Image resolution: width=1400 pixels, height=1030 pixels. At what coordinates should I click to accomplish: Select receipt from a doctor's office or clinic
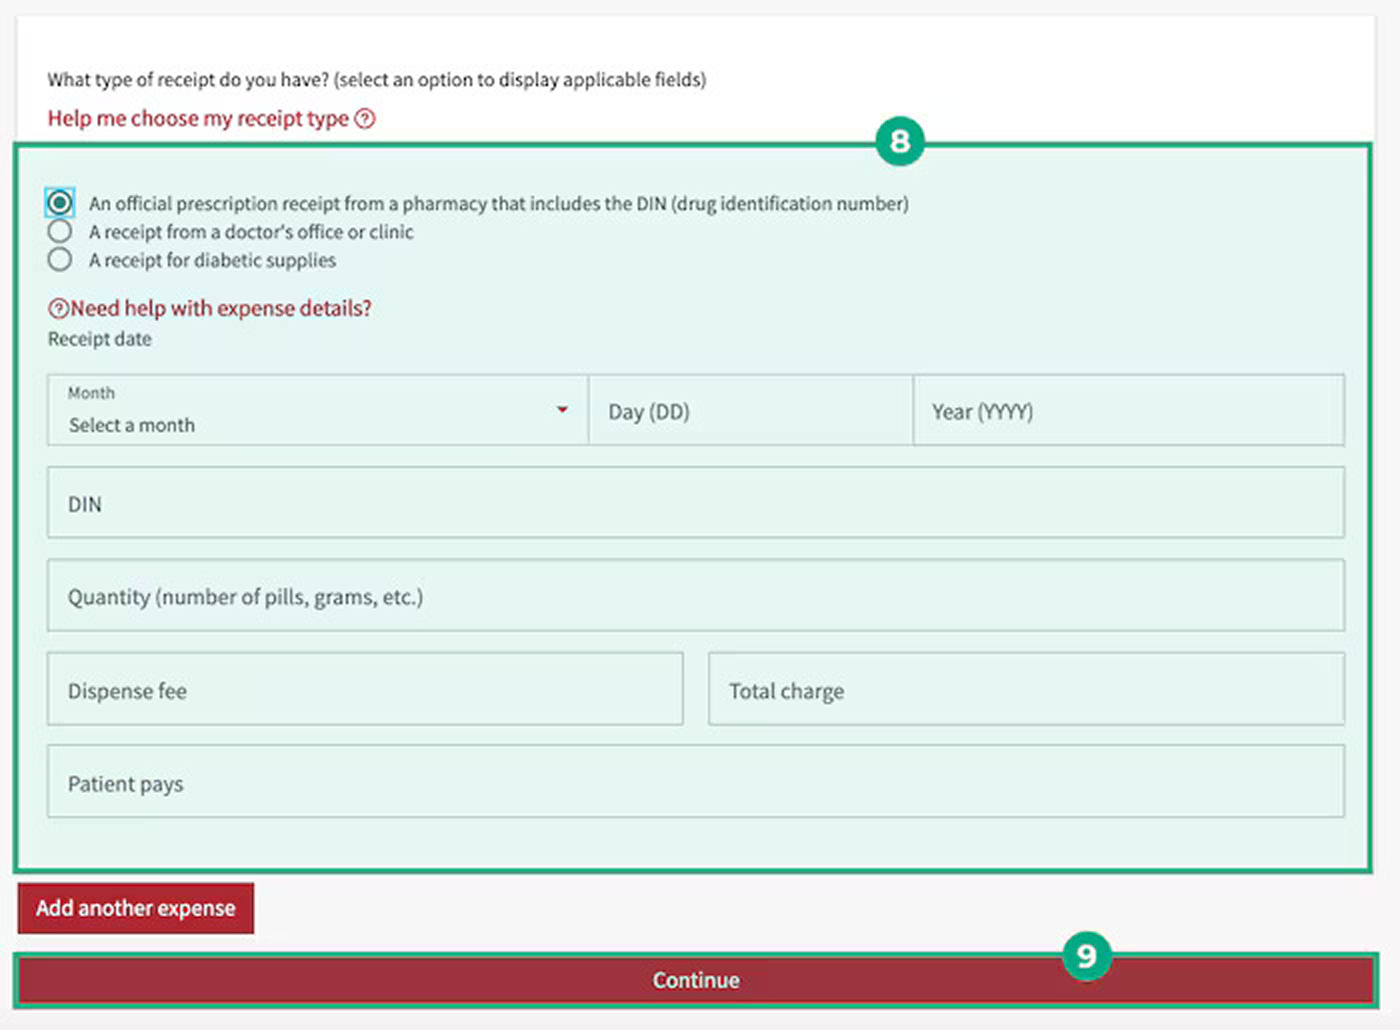[60, 232]
